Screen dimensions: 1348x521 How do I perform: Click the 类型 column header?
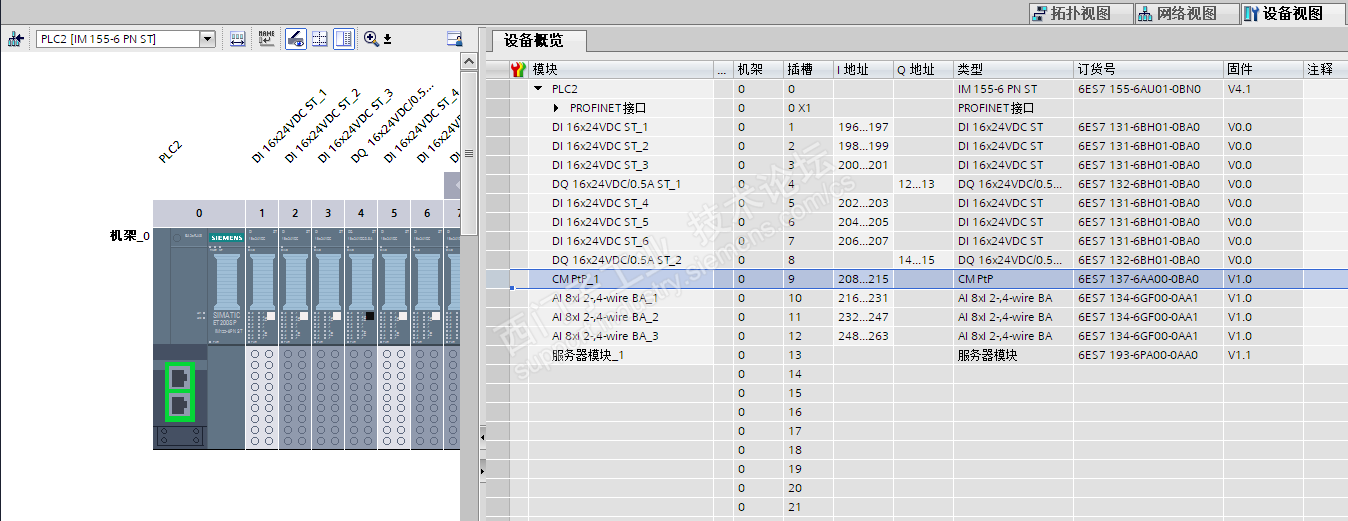1013,69
